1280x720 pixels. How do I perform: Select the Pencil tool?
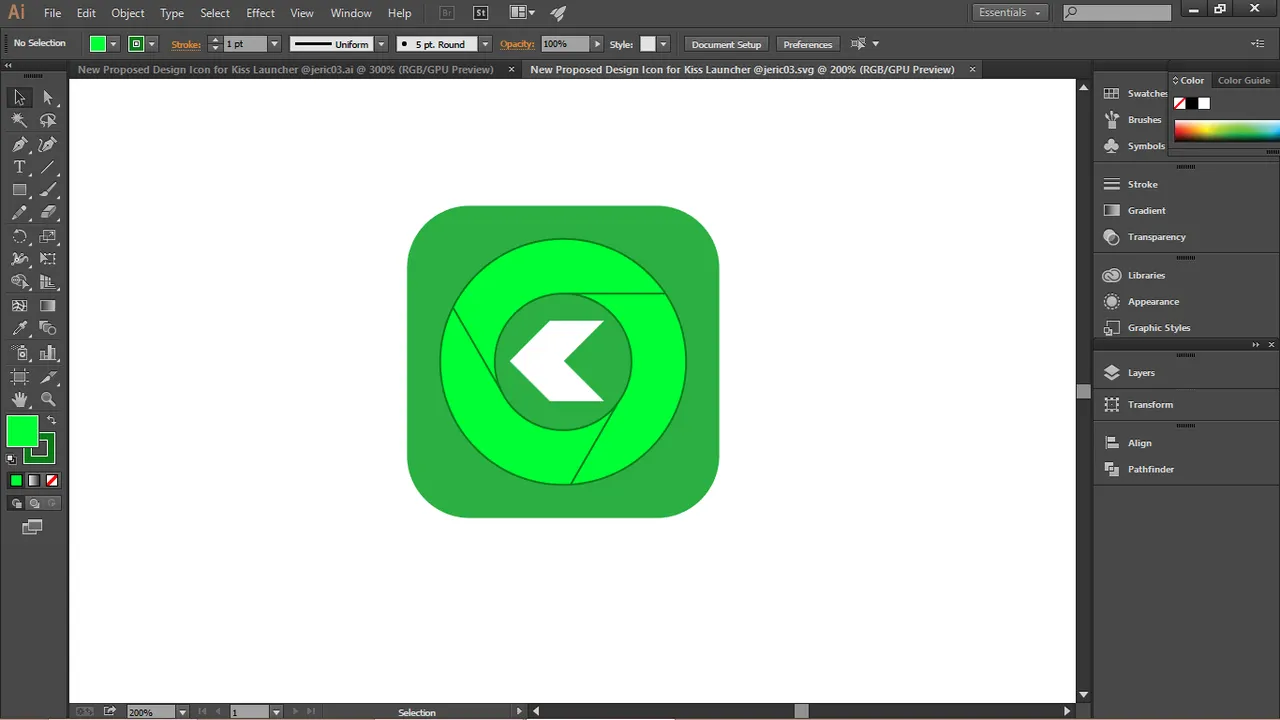coord(19,213)
